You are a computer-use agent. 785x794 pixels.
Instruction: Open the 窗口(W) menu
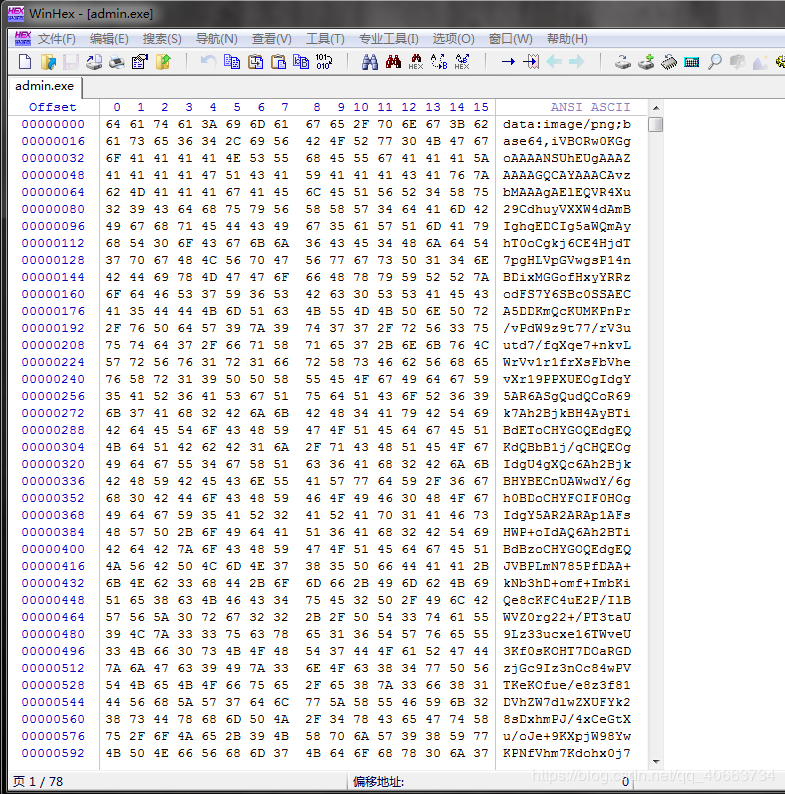click(x=510, y=39)
